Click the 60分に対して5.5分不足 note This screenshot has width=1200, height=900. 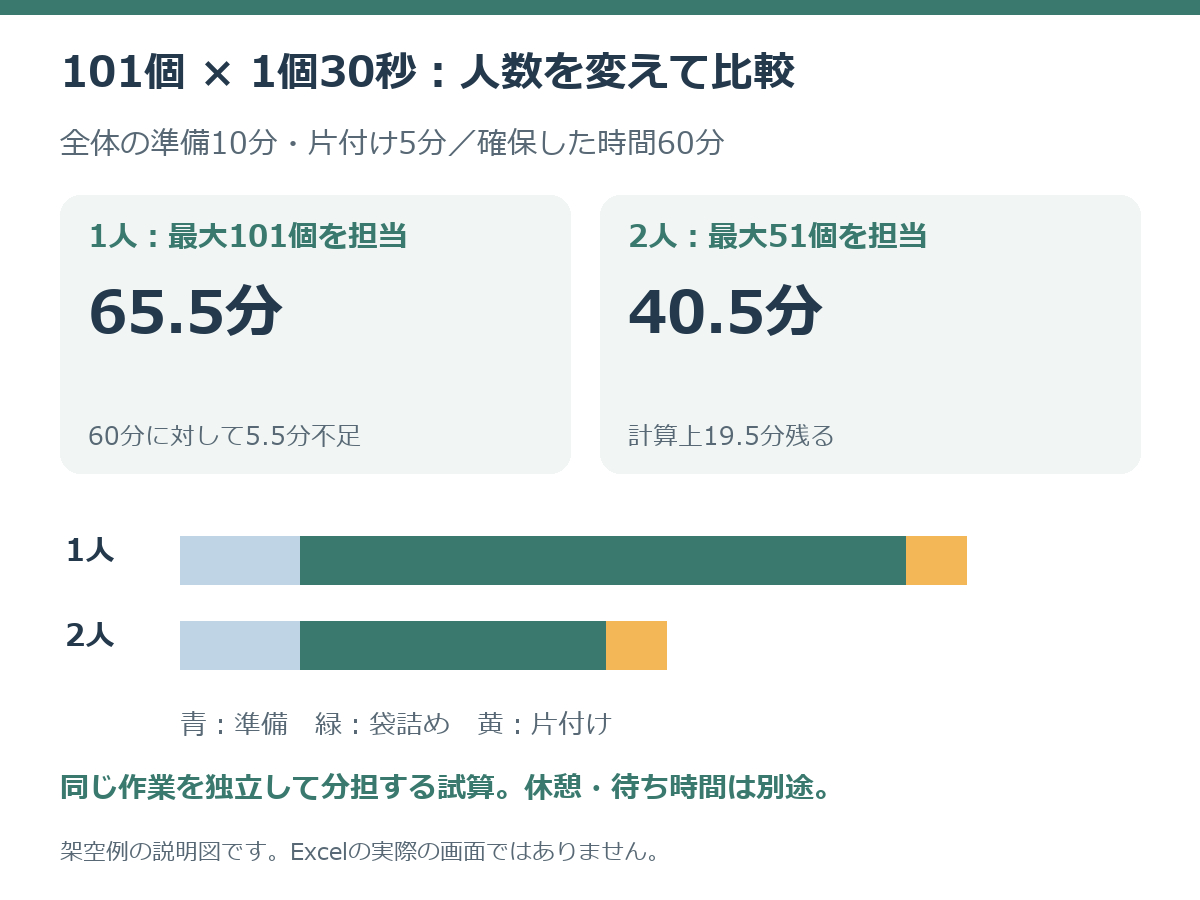225,436
